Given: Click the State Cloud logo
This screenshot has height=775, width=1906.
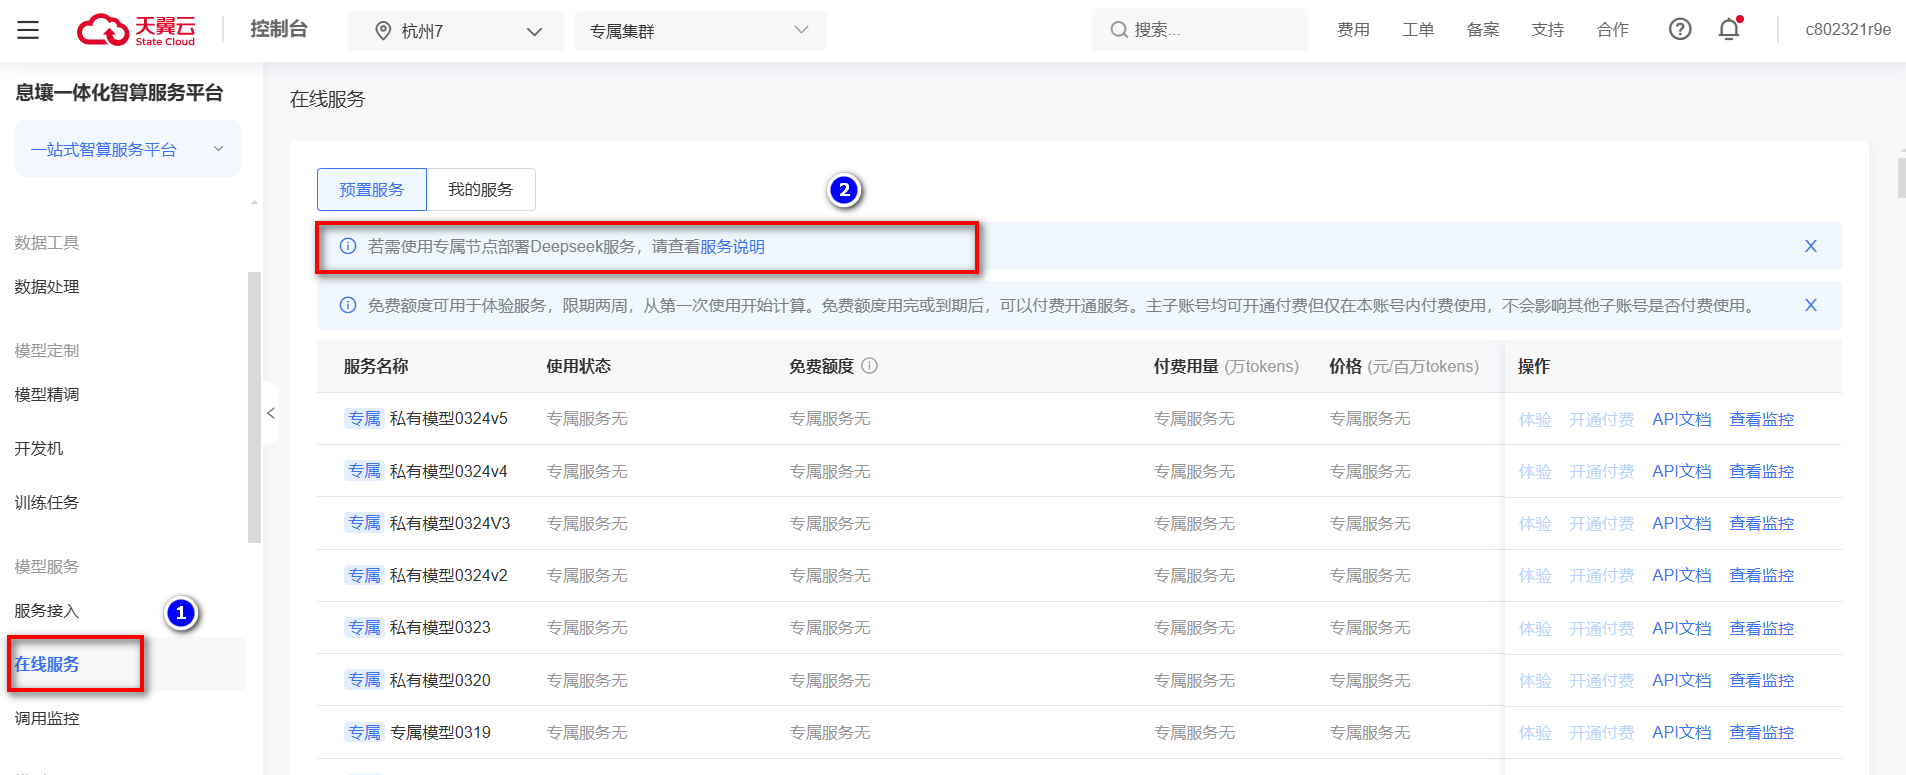Looking at the screenshot, I should pyautogui.click(x=136, y=30).
